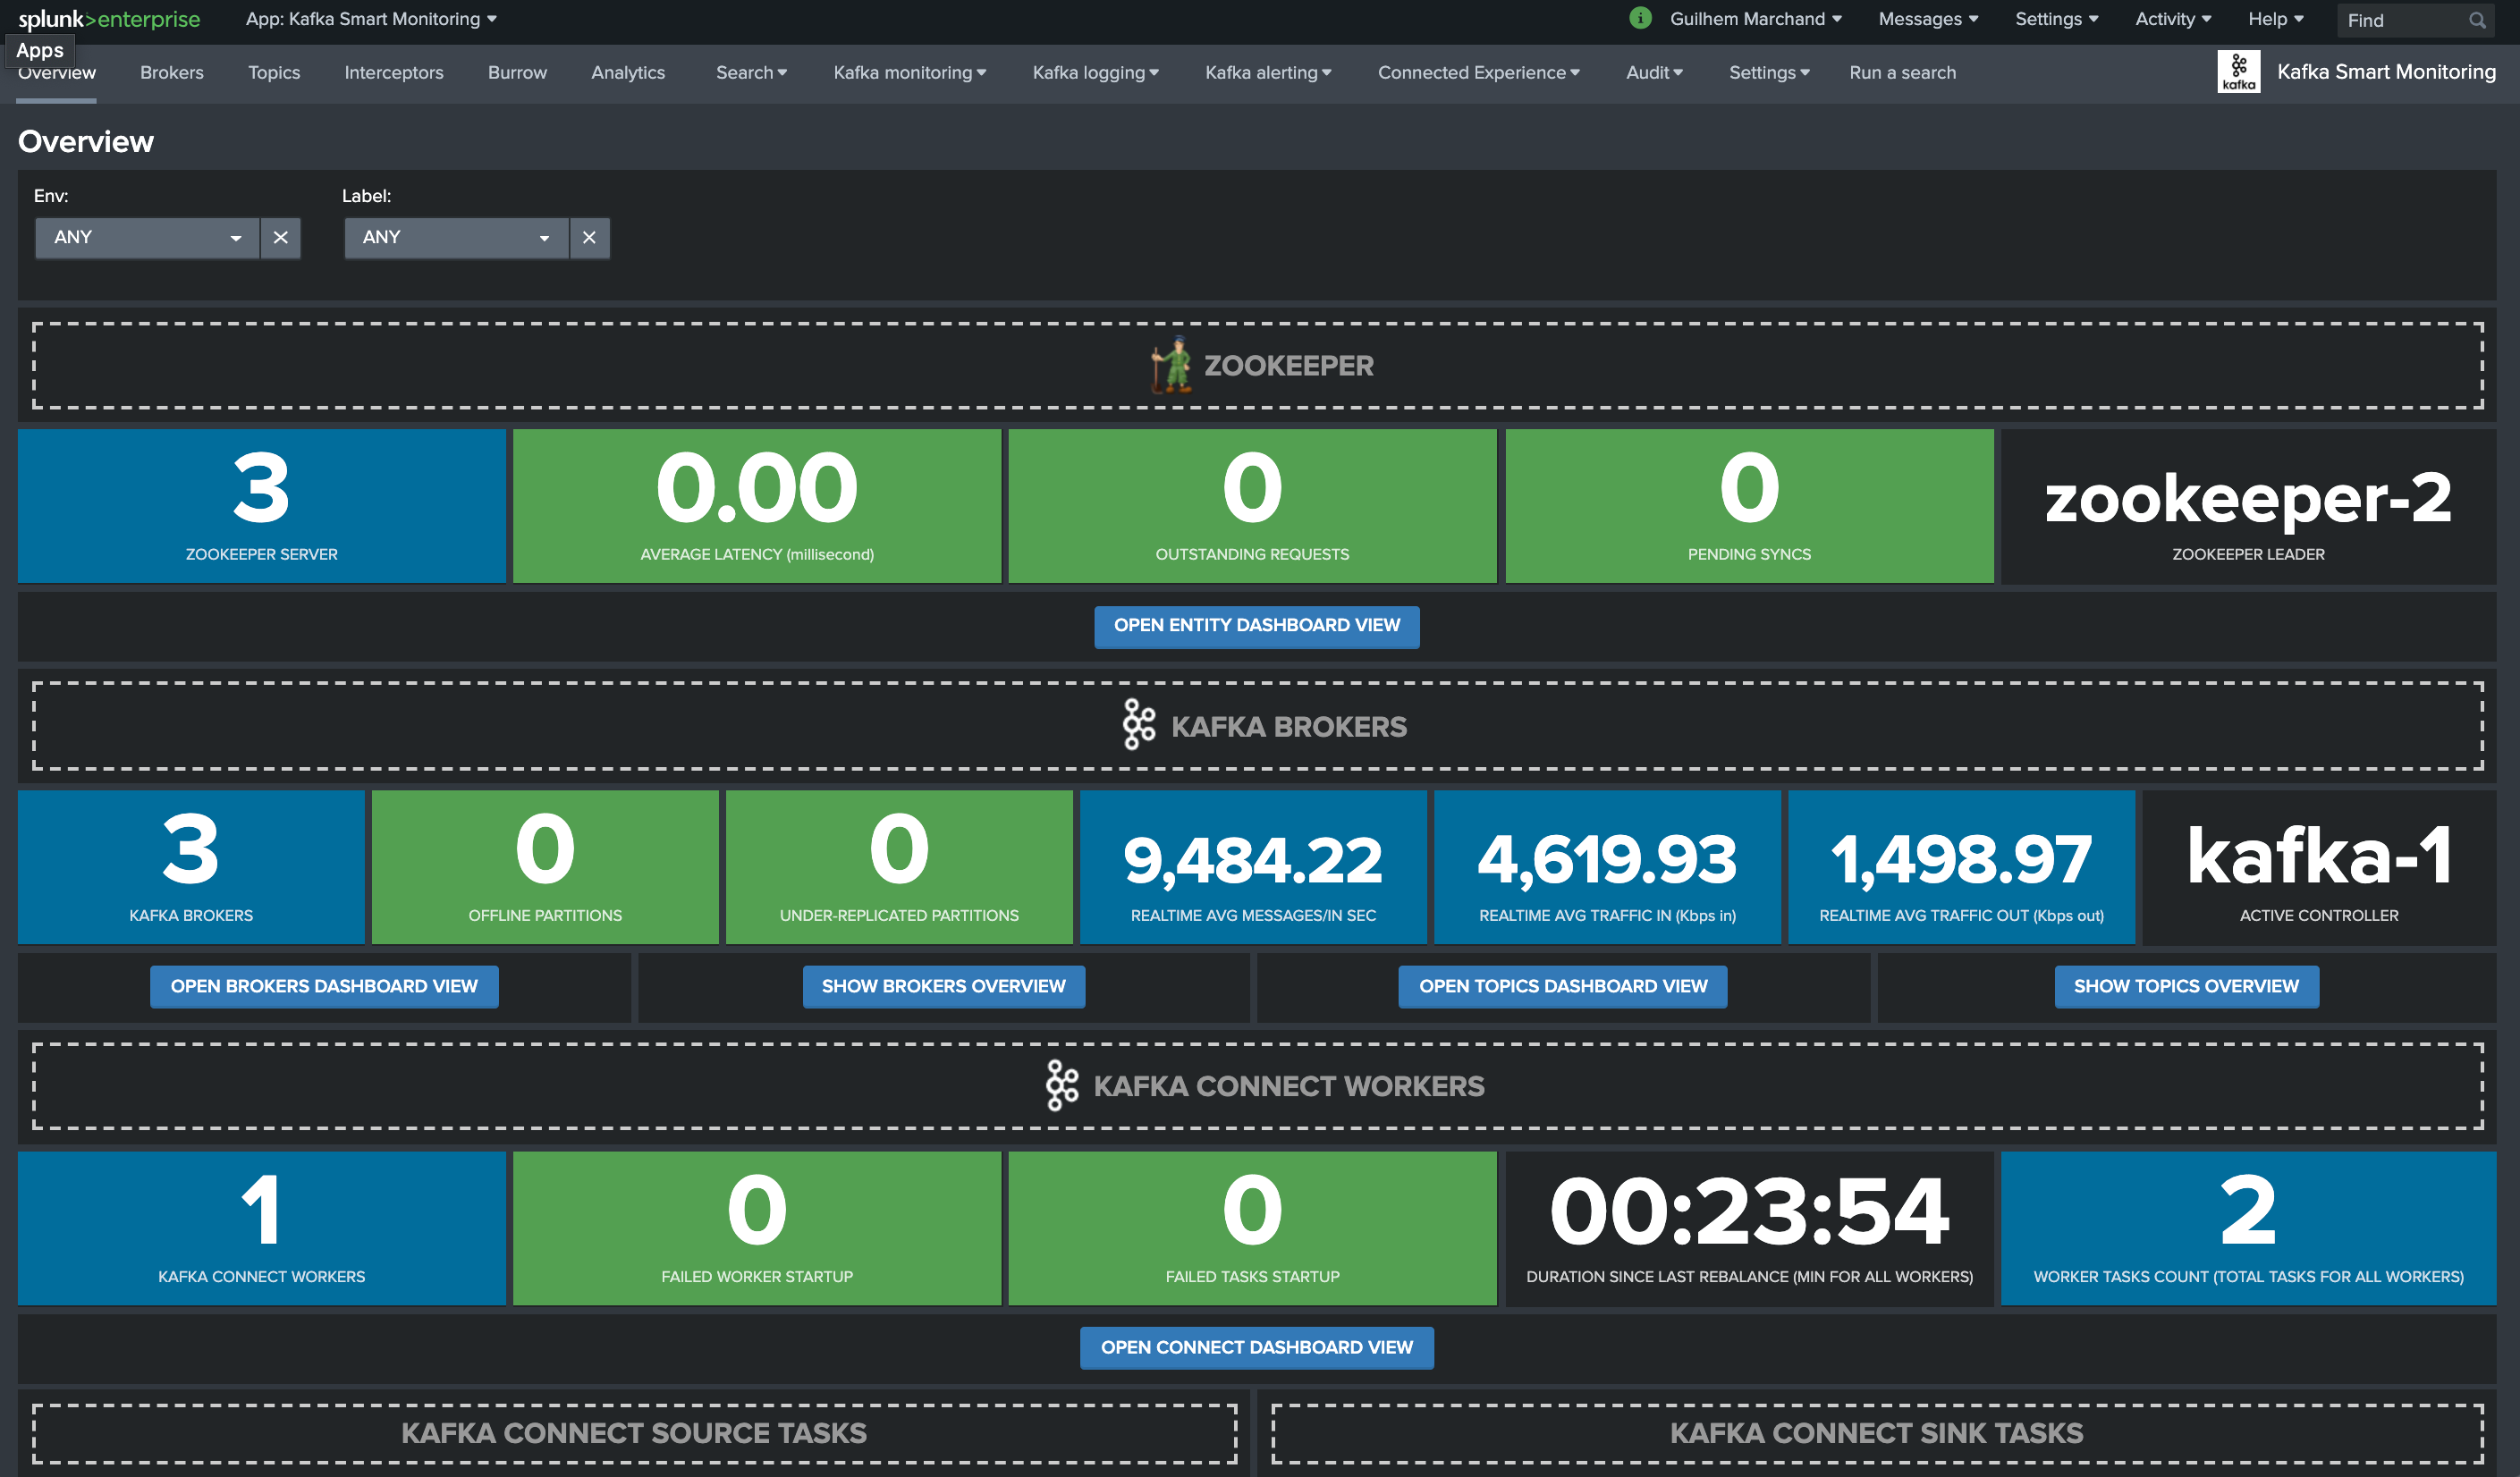Click the kafka-1 ACTIVE CONTROLLER tile
This screenshot has height=1477, width=2520.
[x=2319, y=867]
